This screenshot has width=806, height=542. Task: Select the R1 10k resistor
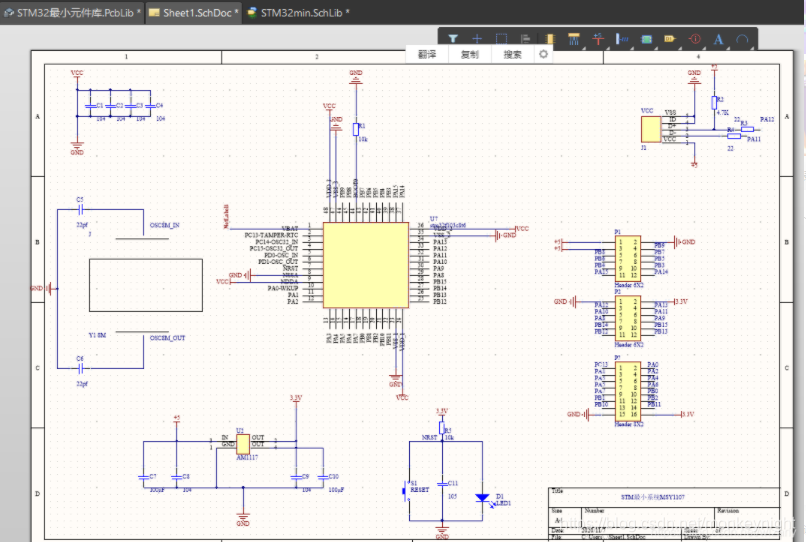tap(356, 129)
